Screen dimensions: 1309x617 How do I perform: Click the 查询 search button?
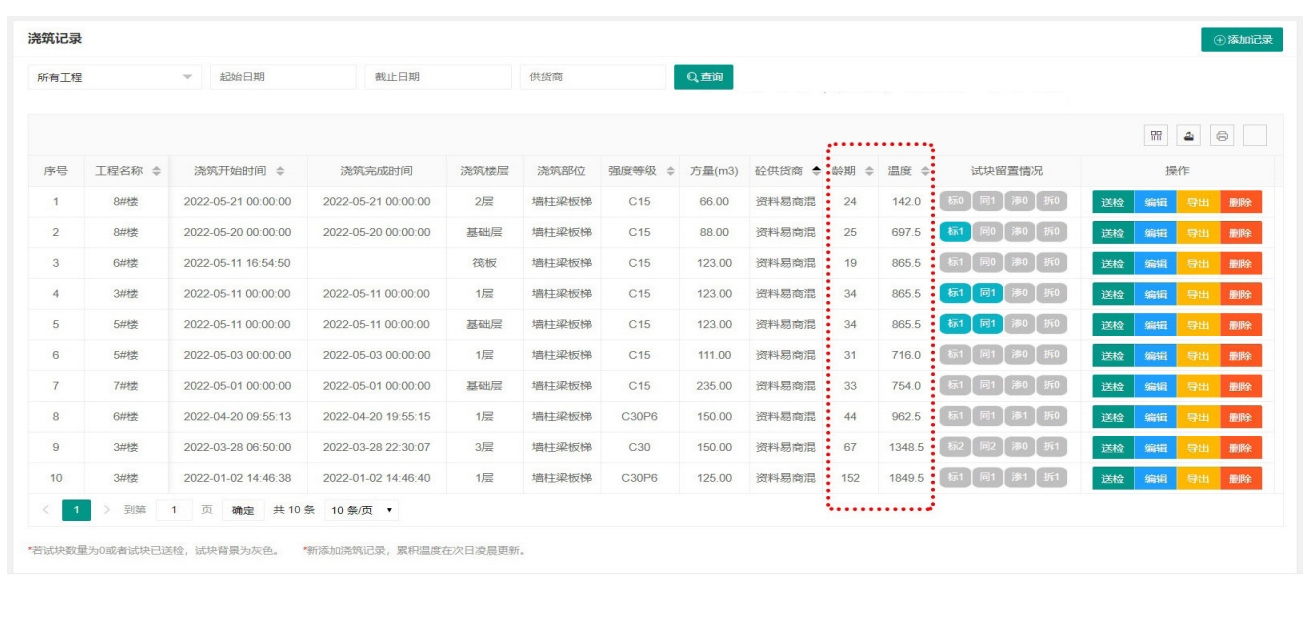tap(703, 77)
